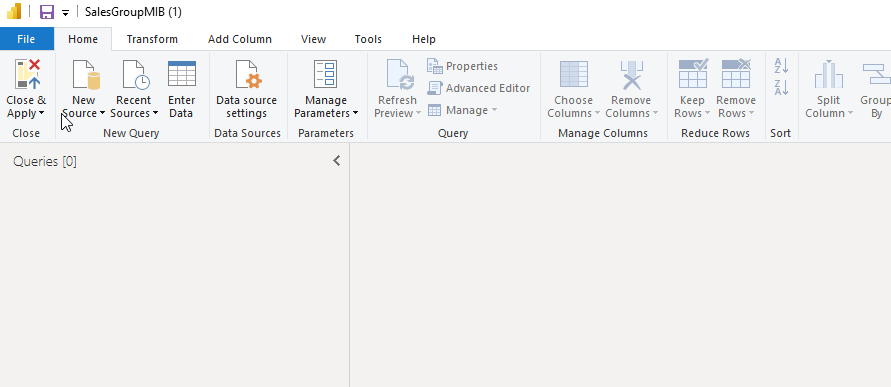The width and height of the screenshot is (891, 387).
Task: Click the Power BI logo icon
Action: click(x=14, y=11)
